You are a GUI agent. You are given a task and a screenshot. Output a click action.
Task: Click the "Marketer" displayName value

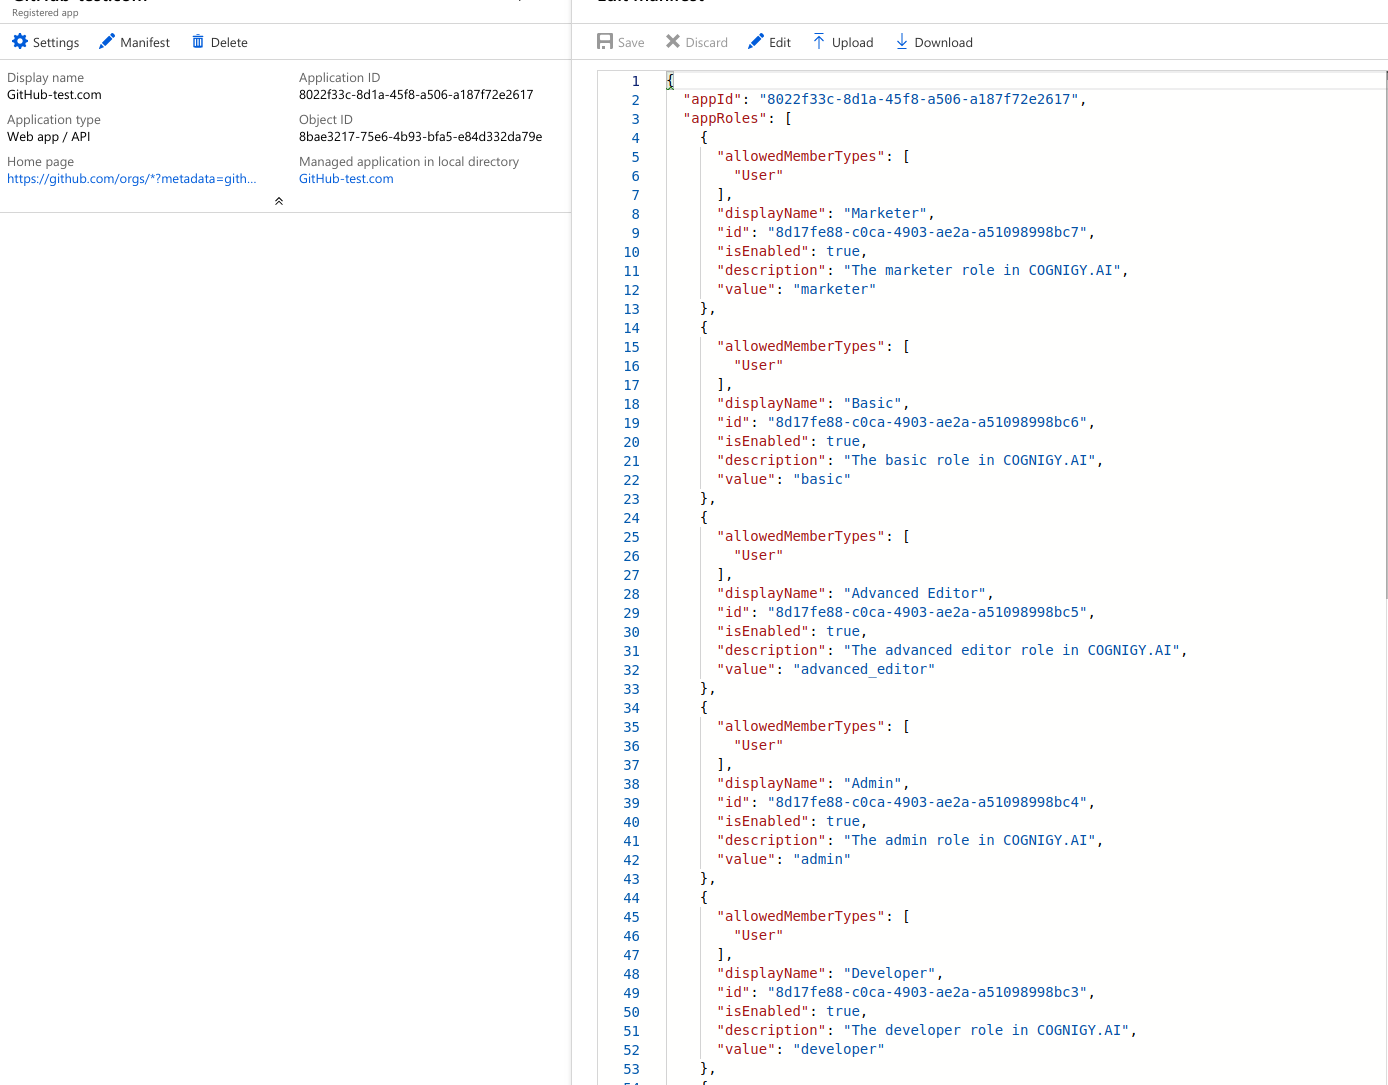[x=885, y=213]
